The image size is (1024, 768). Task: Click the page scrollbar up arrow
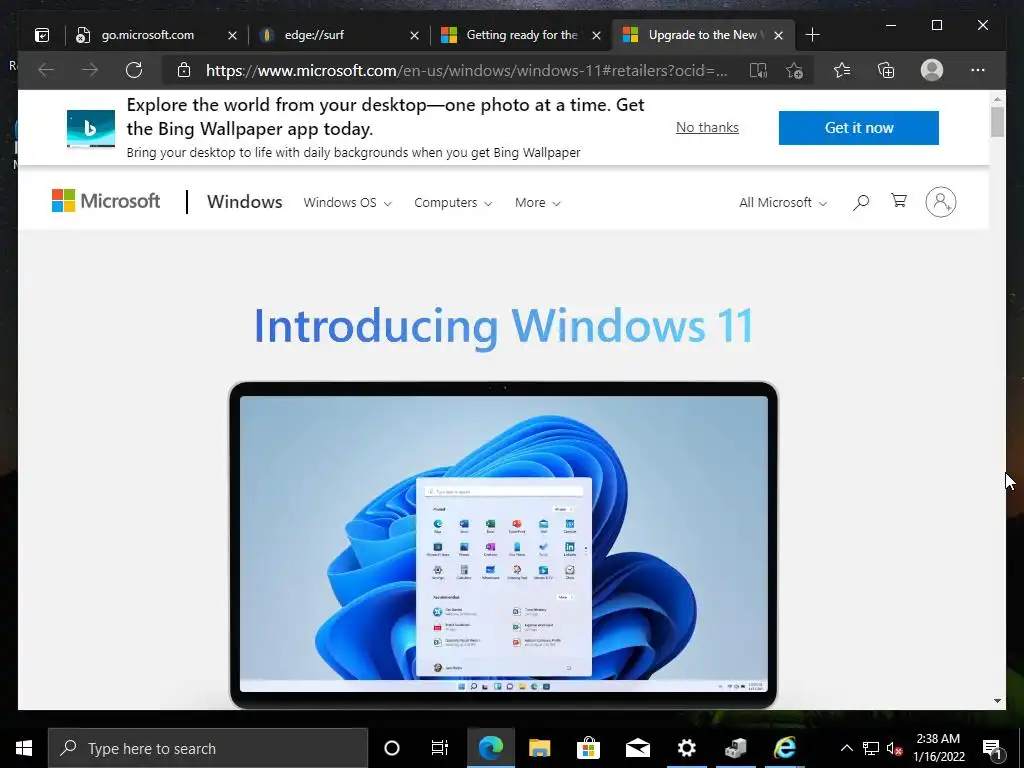pyautogui.click(x=997, y=99)
